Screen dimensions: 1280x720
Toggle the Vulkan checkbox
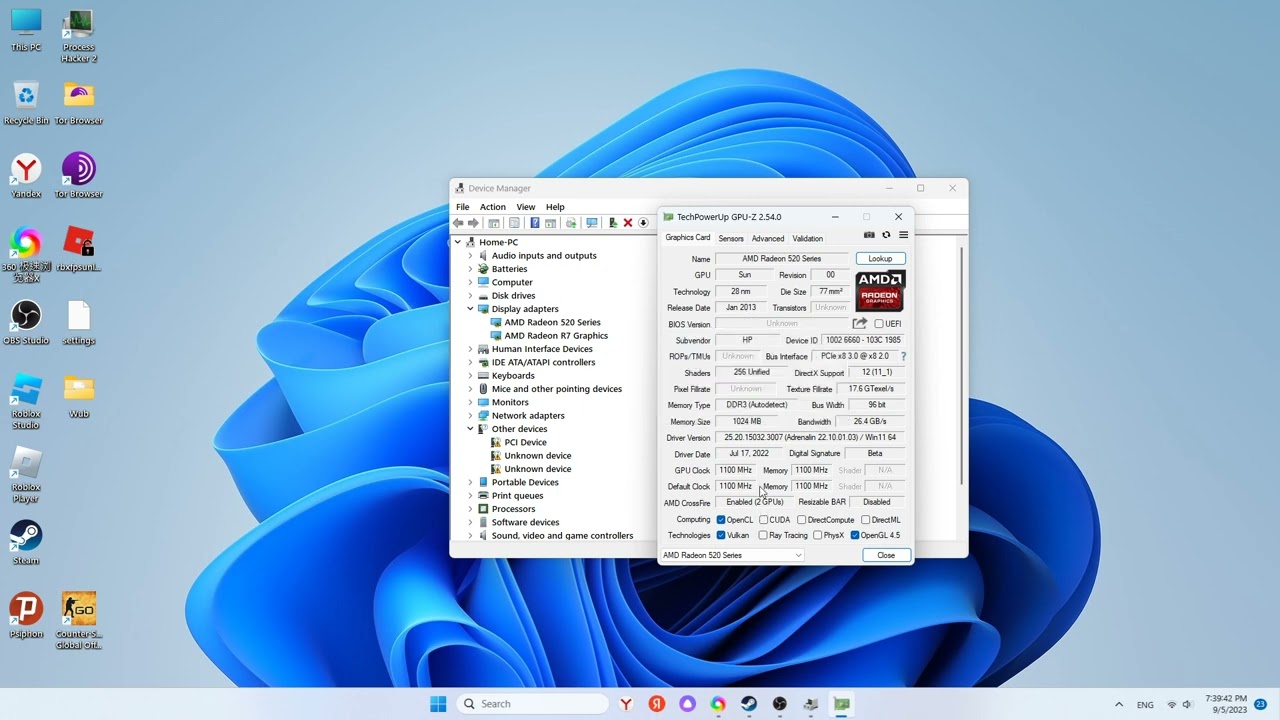(721, 535)
